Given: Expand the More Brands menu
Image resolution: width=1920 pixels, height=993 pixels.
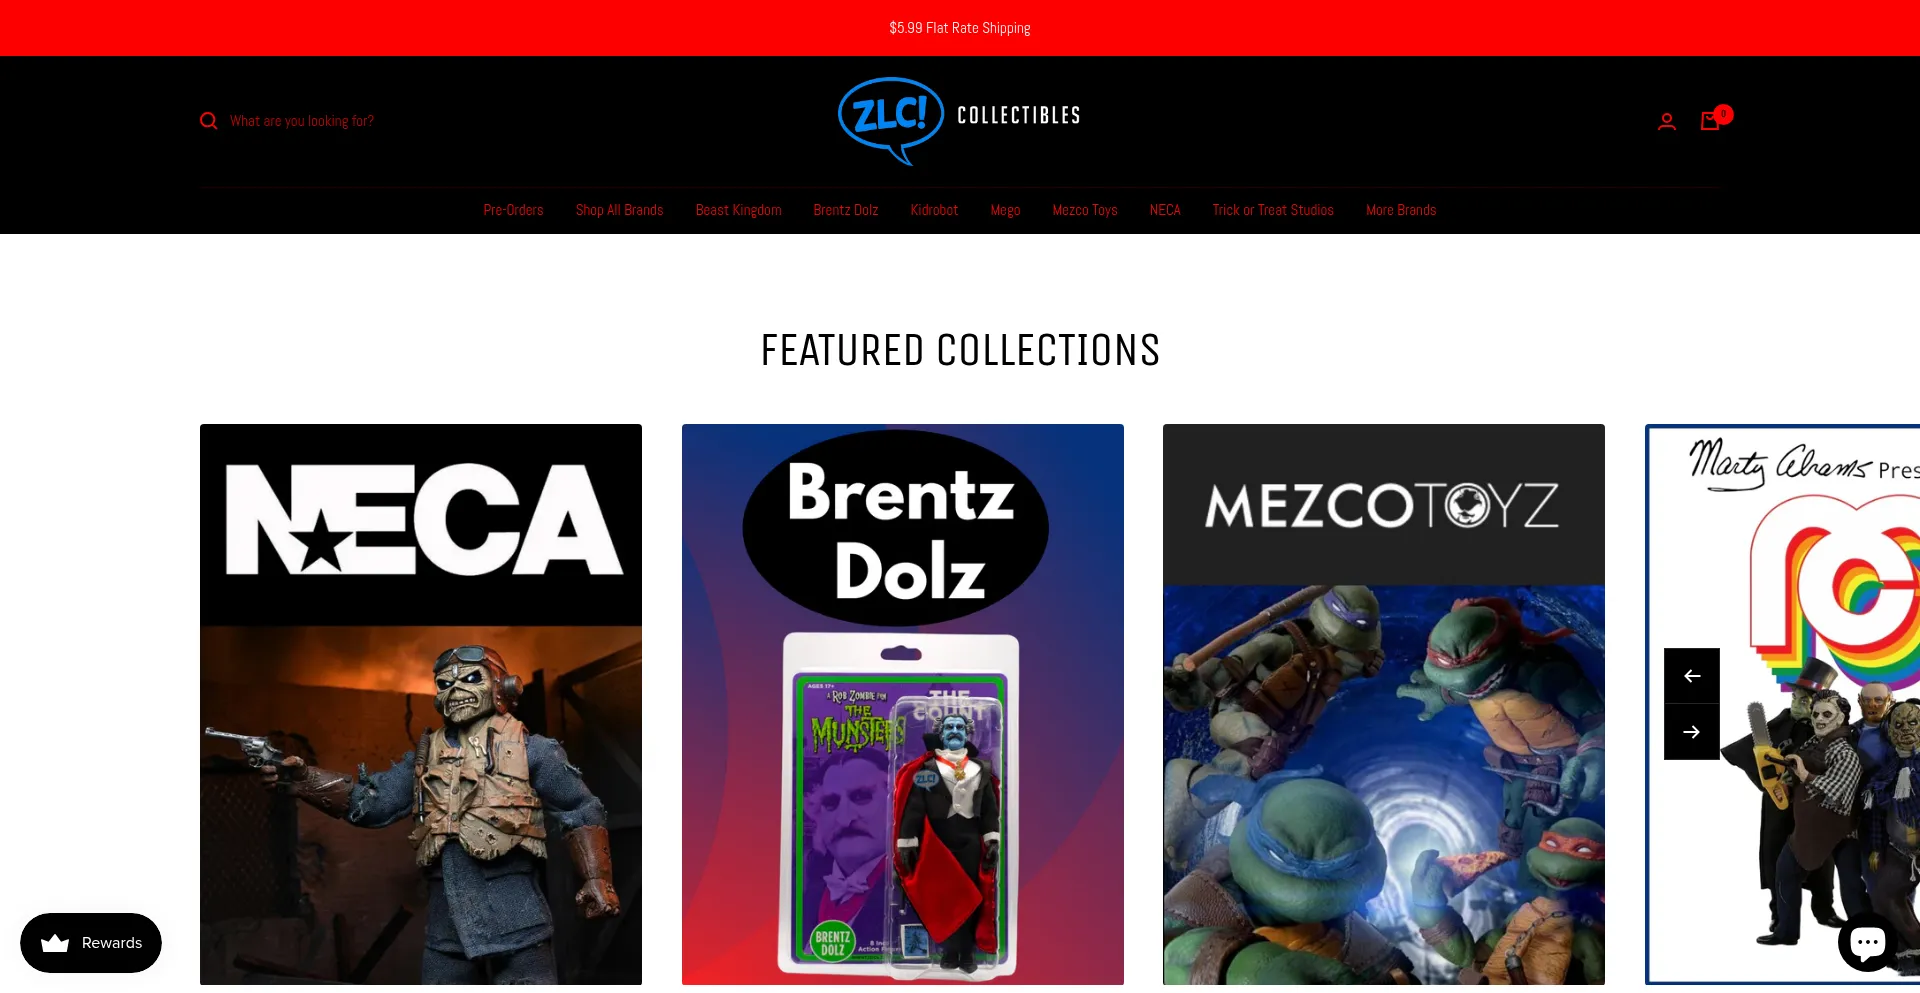Looking at the screenshot, I should pos(1400,210).
